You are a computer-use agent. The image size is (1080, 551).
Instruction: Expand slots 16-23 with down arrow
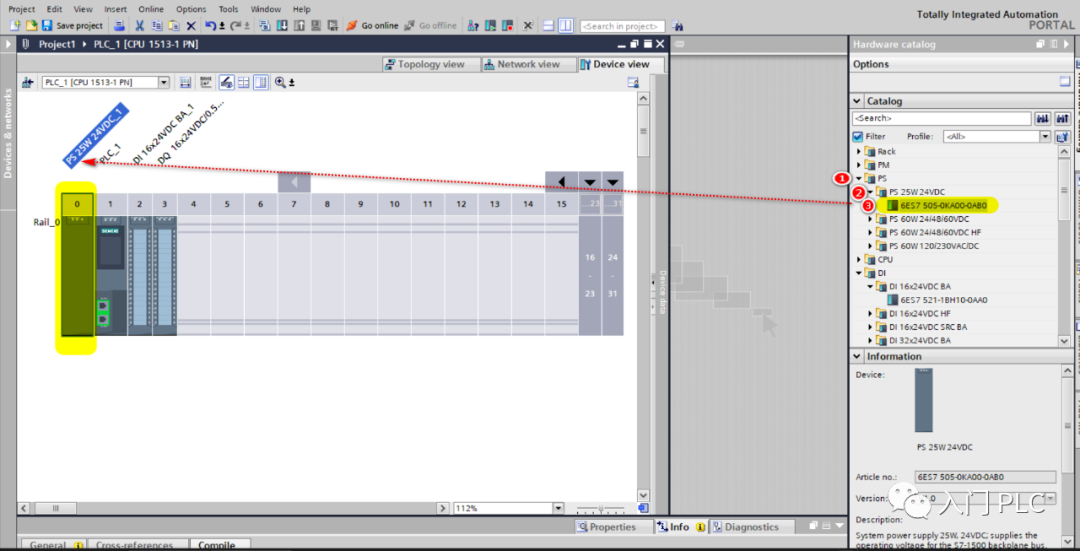pos(590,182)
